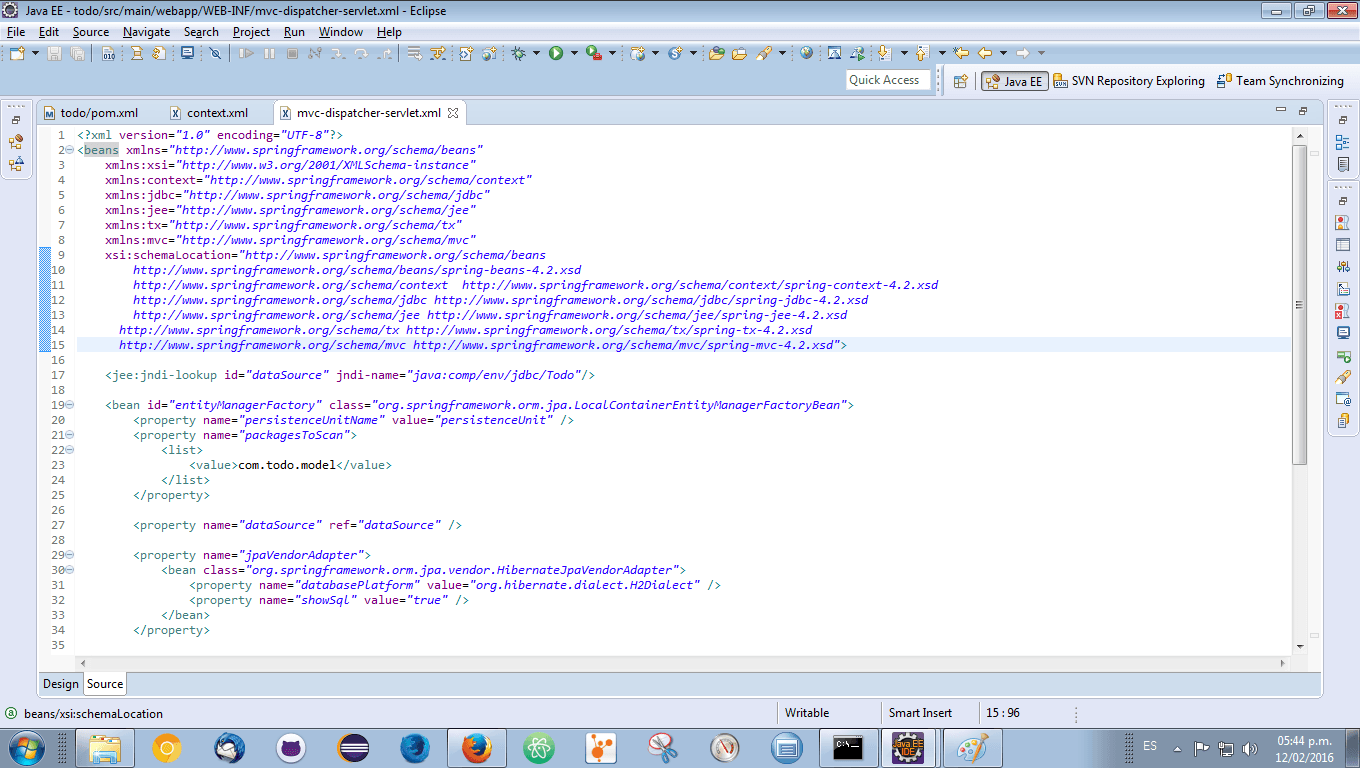Click the Quick Access search field
This screenshot has width=1362, height=768.
point(888,80)
